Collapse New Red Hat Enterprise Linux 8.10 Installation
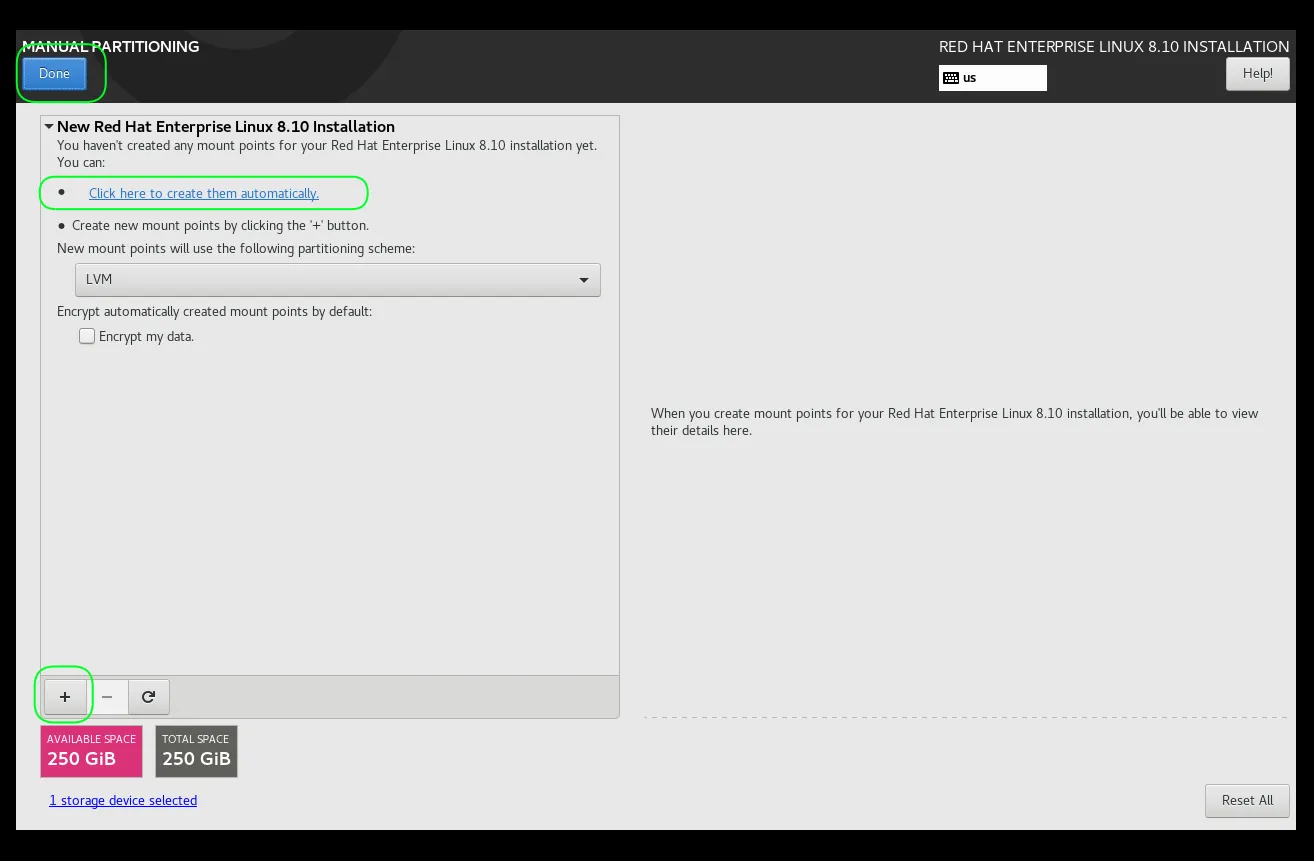 49,127
